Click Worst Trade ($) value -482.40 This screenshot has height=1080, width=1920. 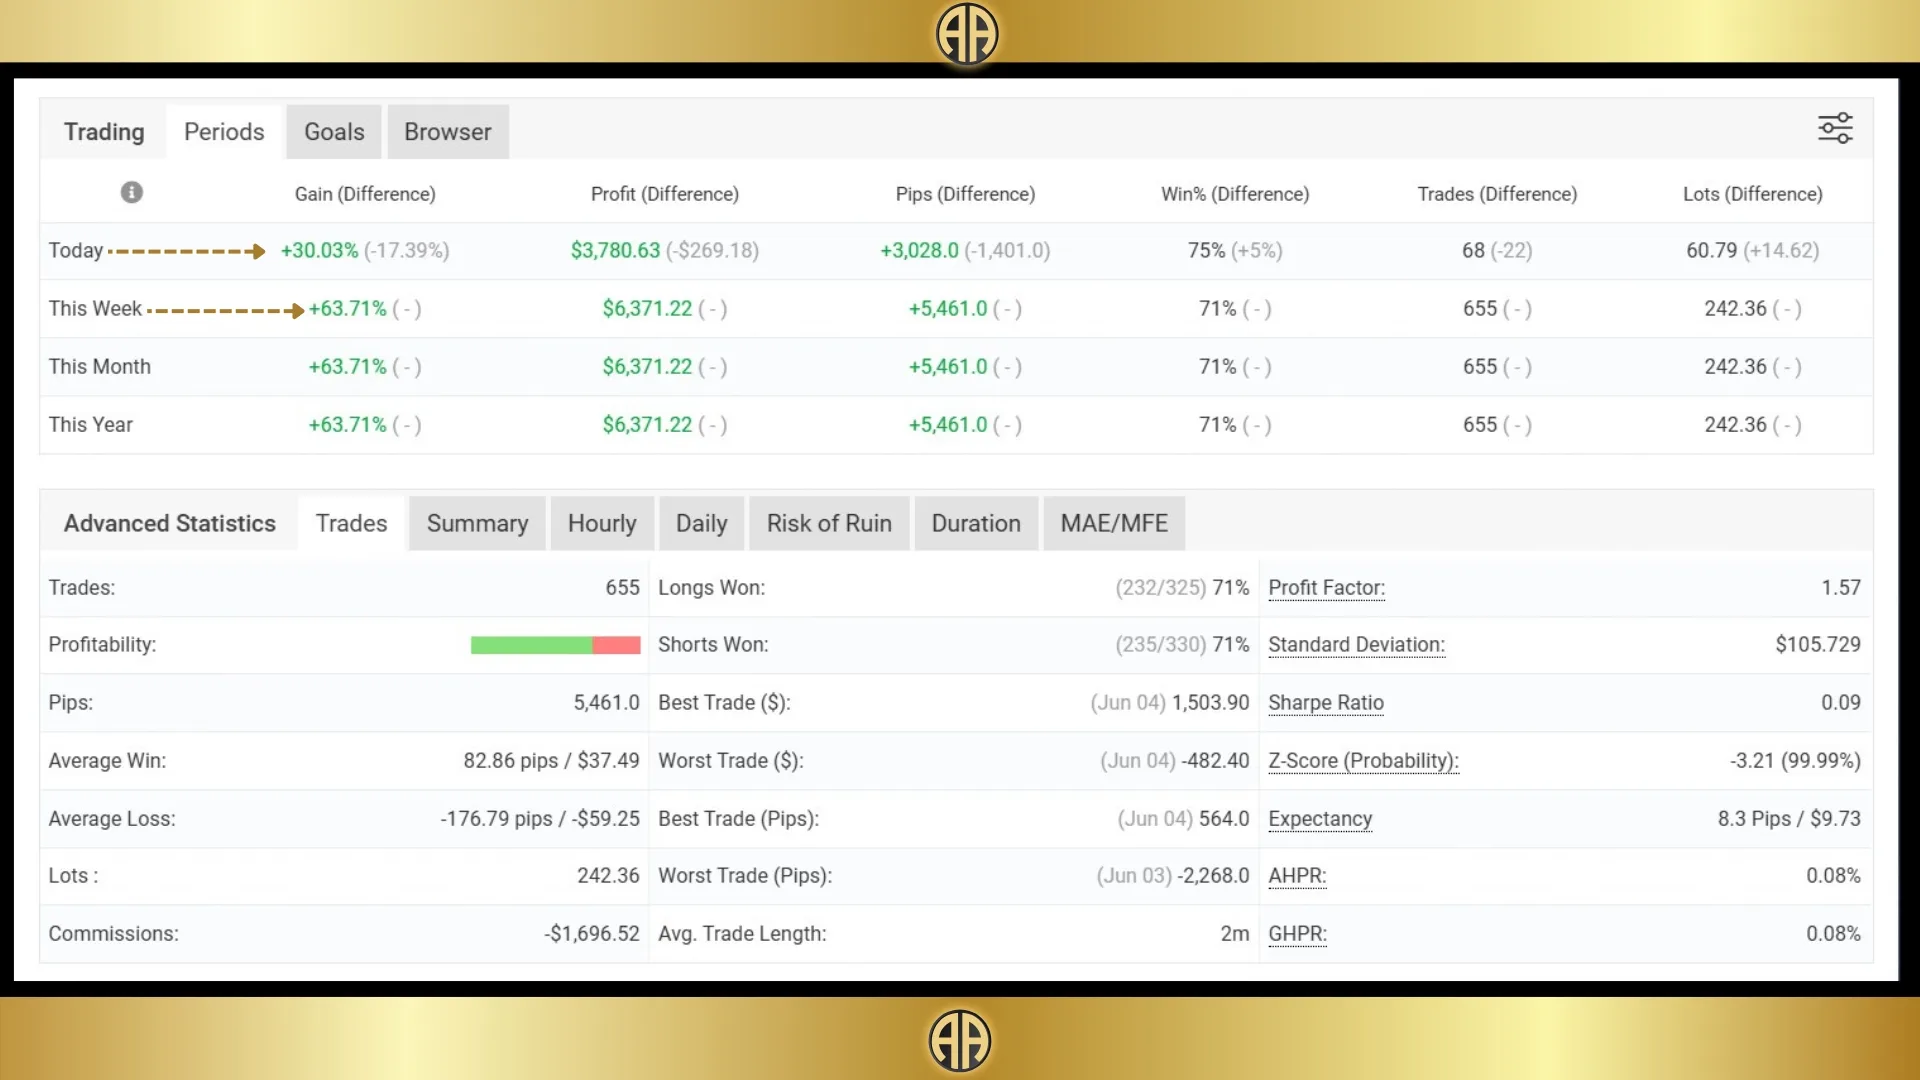point(1215,761)
